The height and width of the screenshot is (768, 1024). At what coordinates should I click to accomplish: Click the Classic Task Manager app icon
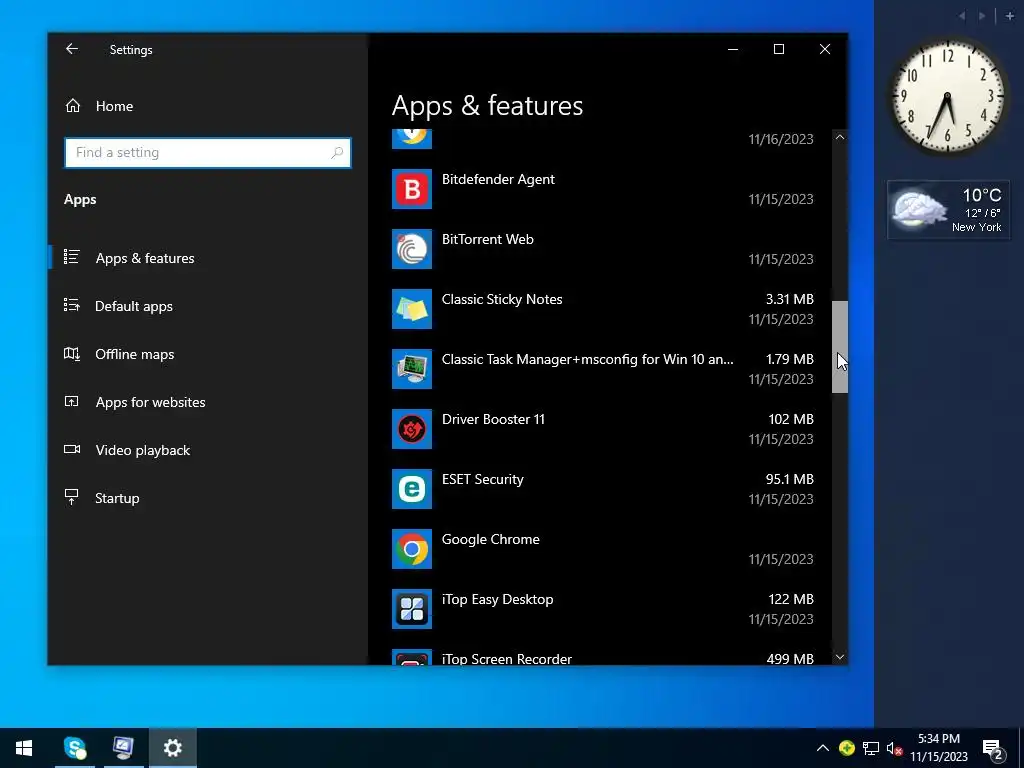411,369
